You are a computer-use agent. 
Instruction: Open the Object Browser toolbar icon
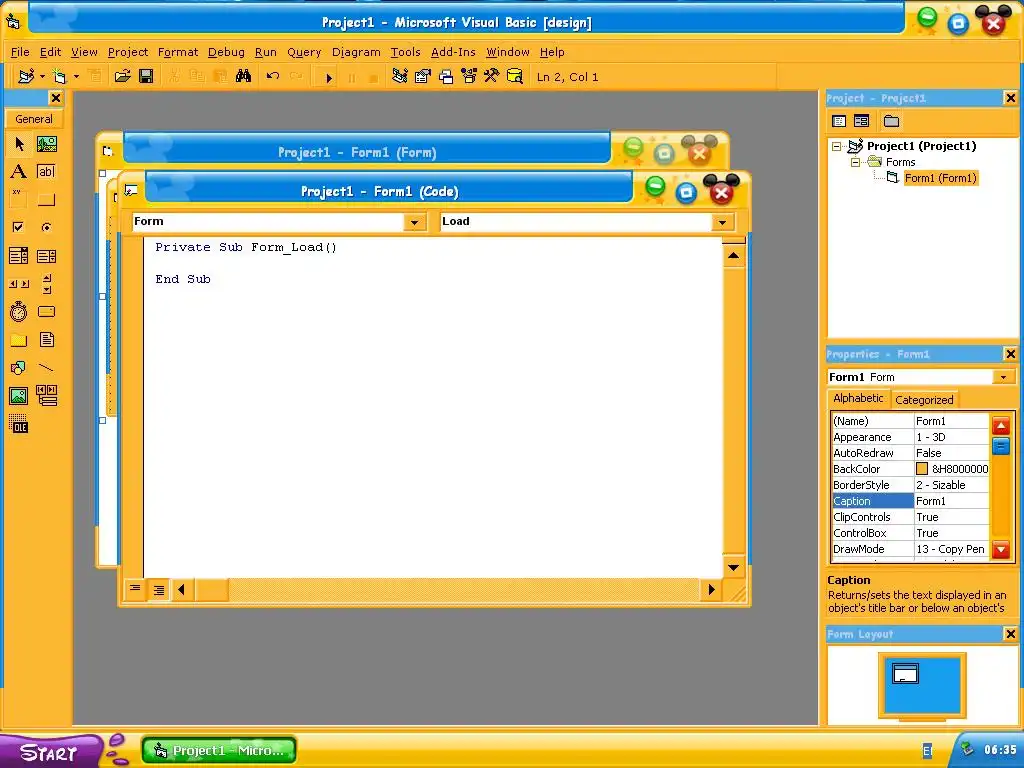click(x=469, y=76)
